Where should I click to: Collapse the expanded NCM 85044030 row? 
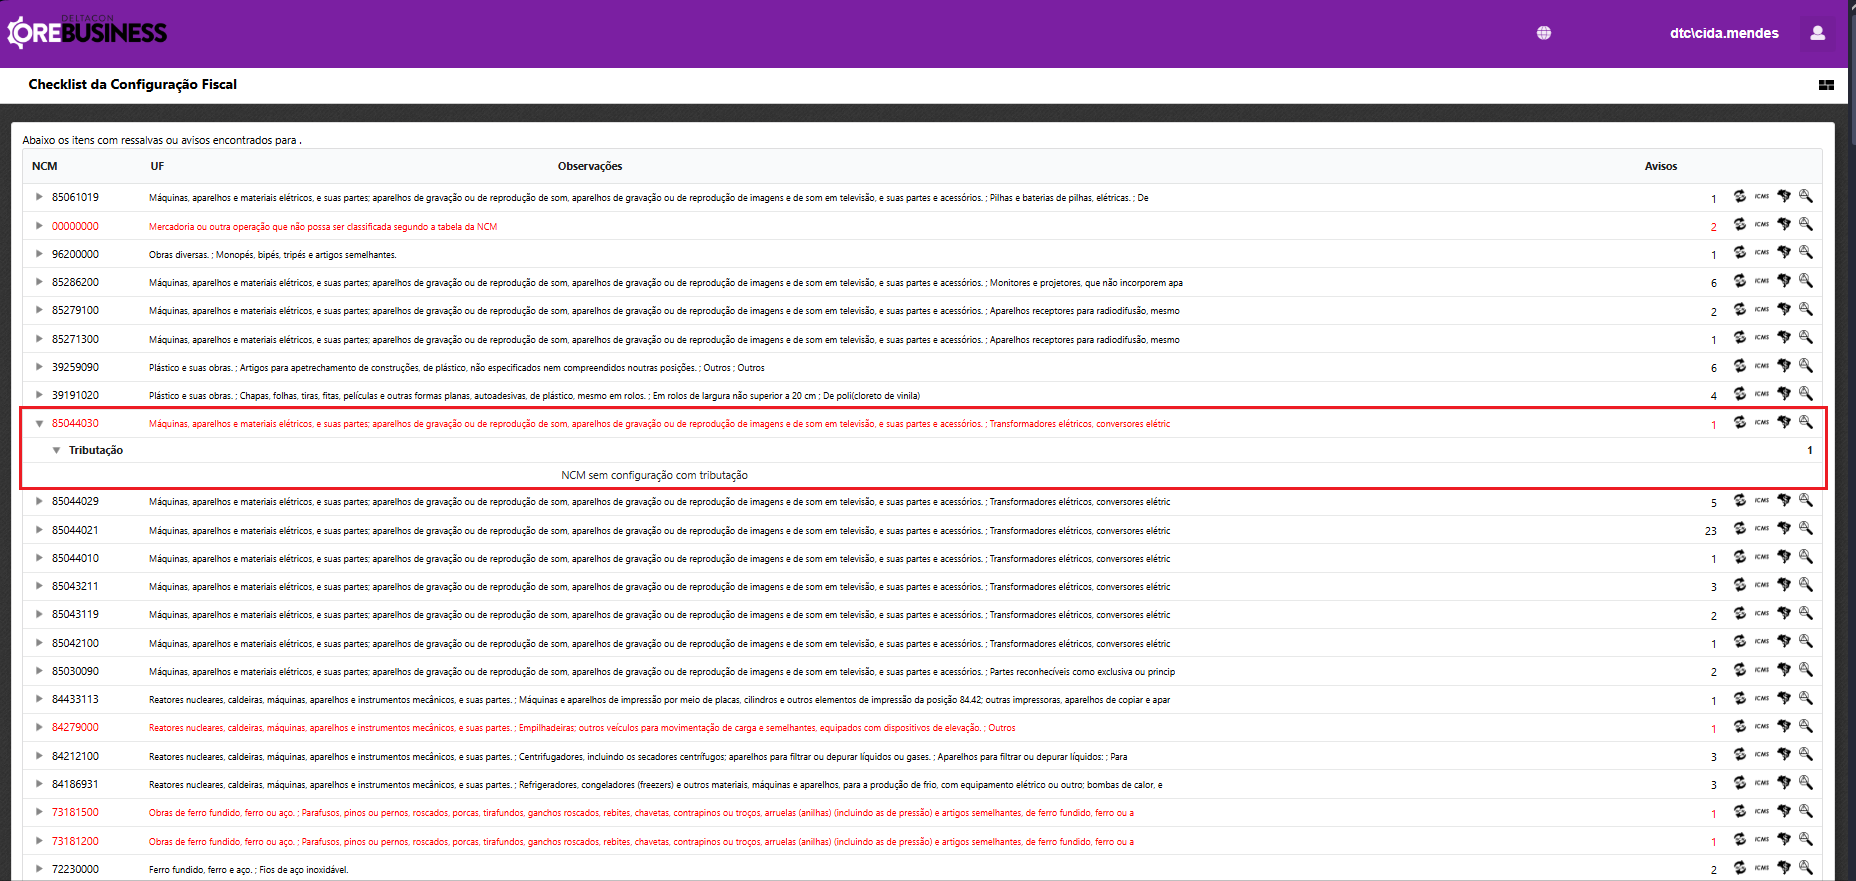pyautogui.click(x=40, y=424)
